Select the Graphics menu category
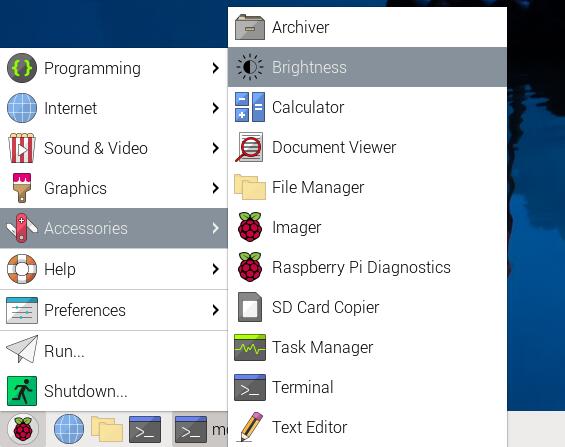Screen dimensions: 565x447 click(x=114, y=188)
